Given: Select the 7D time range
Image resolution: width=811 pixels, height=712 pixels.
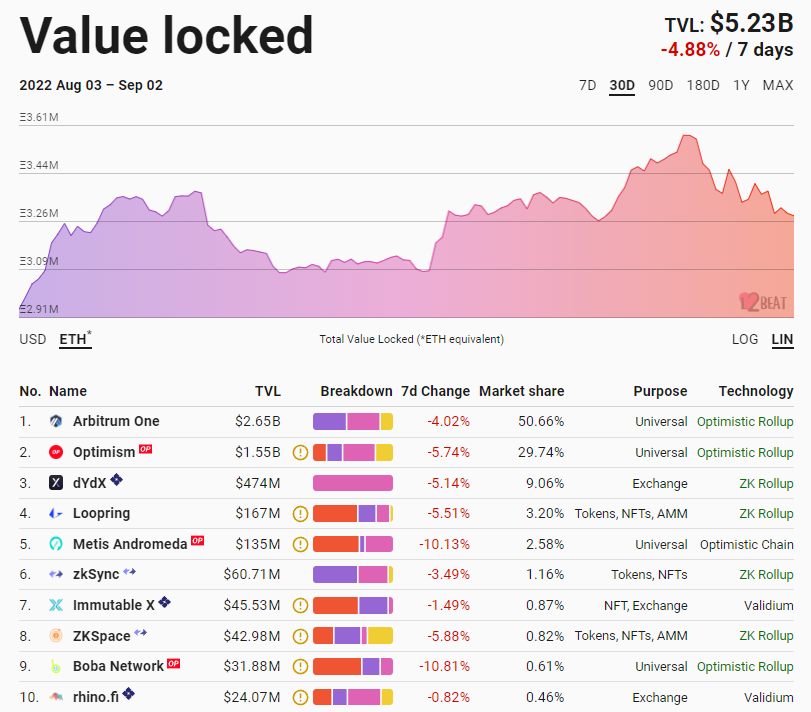Looking at the screenshot, I should click(588, 85).
